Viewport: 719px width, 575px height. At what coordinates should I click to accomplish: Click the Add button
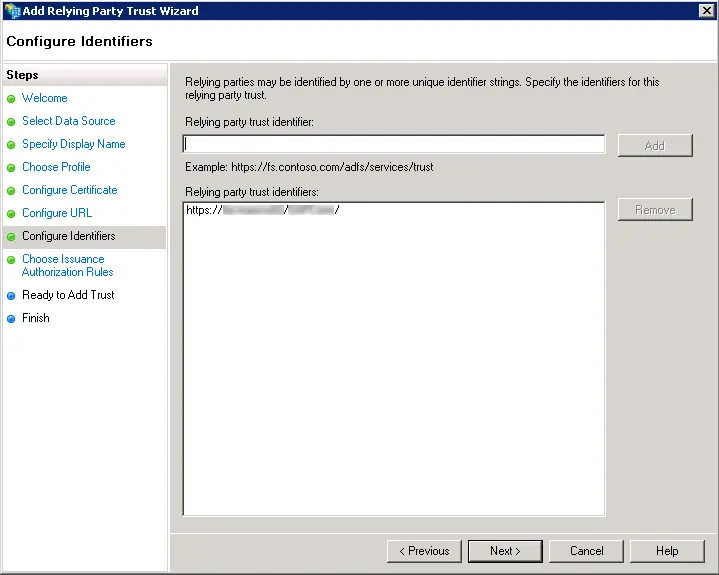tap(655, 145)
